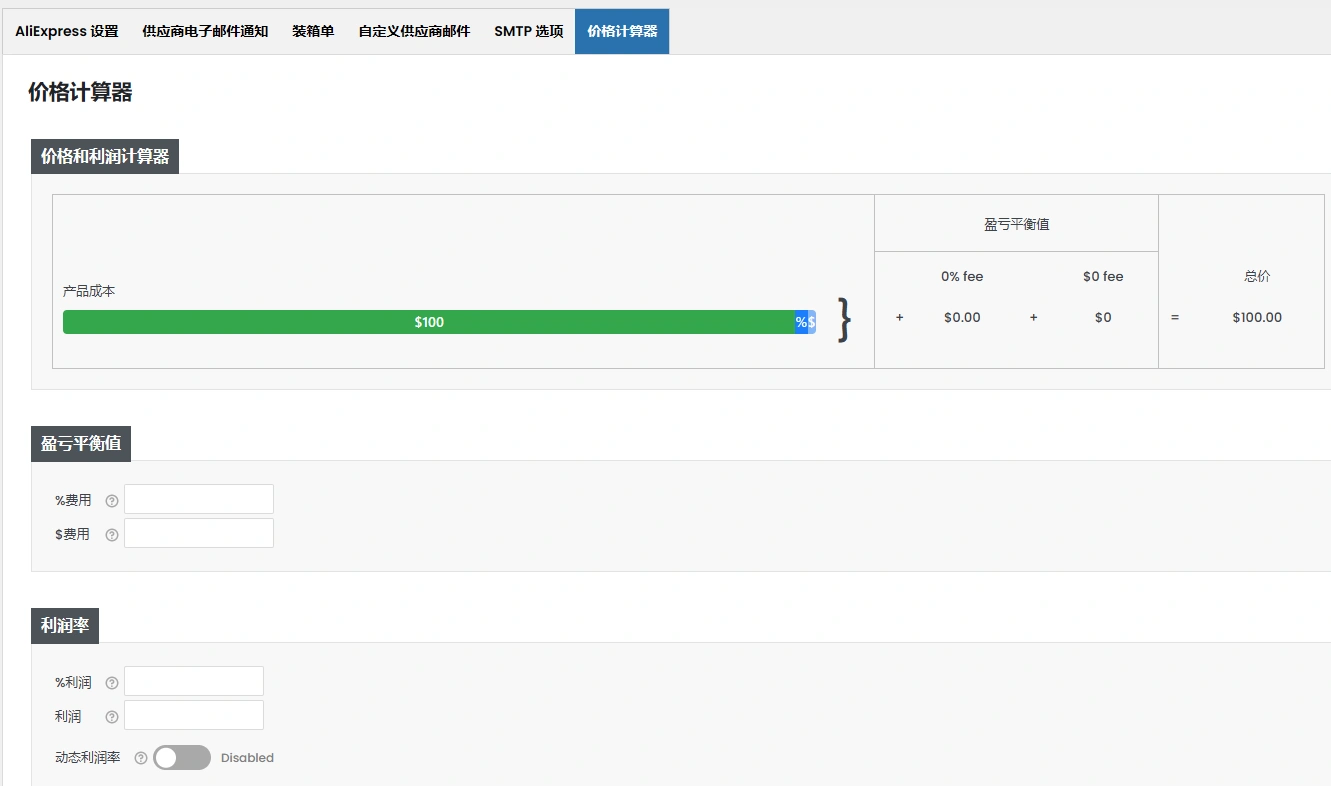This screenshot has height=786, width=1331.
Task: Click the $费用 input field
Action: (x=198, y=532)
